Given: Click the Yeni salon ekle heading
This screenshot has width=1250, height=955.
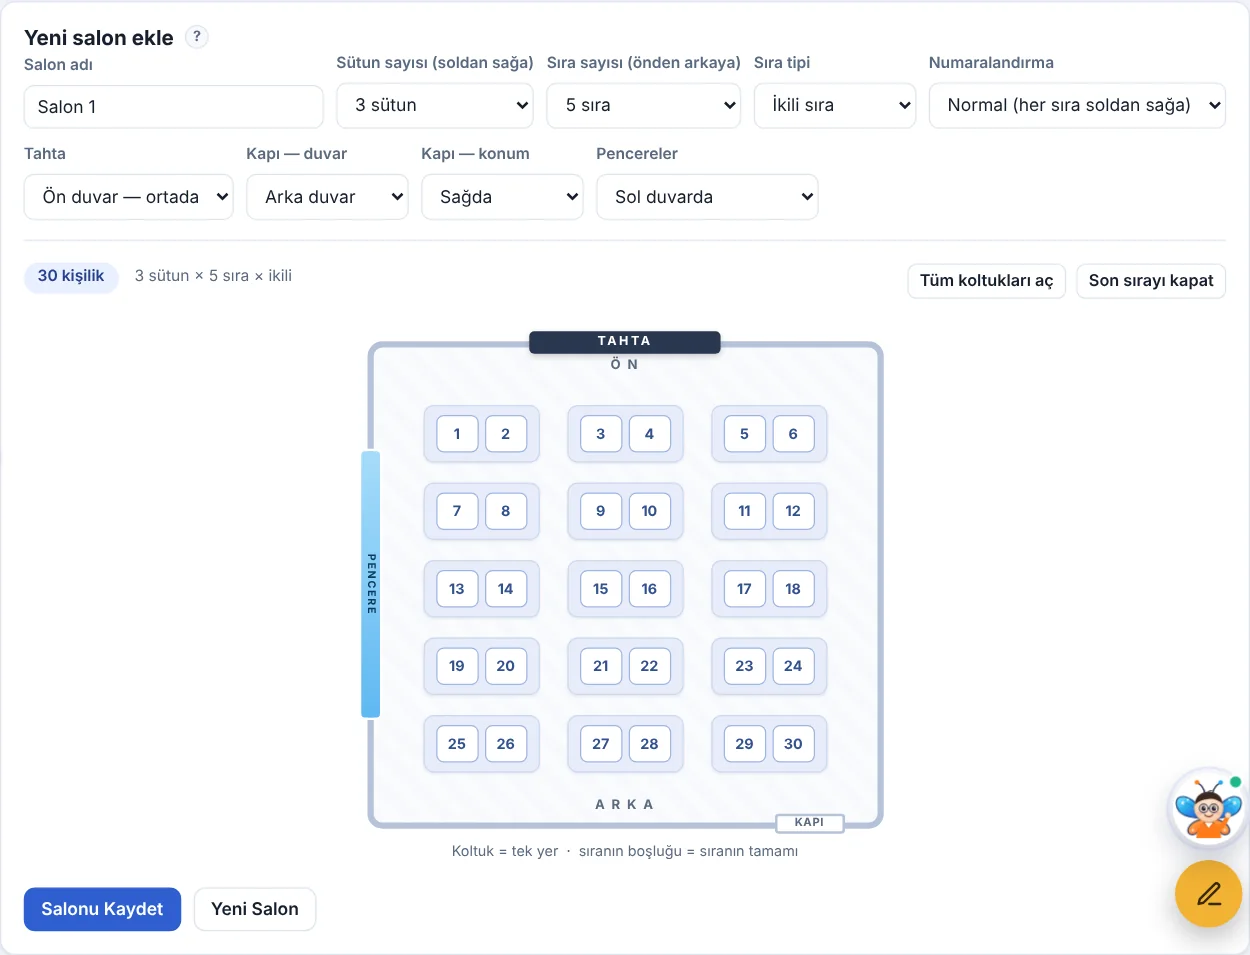Looking at the screenshot, I should [99, 38].
